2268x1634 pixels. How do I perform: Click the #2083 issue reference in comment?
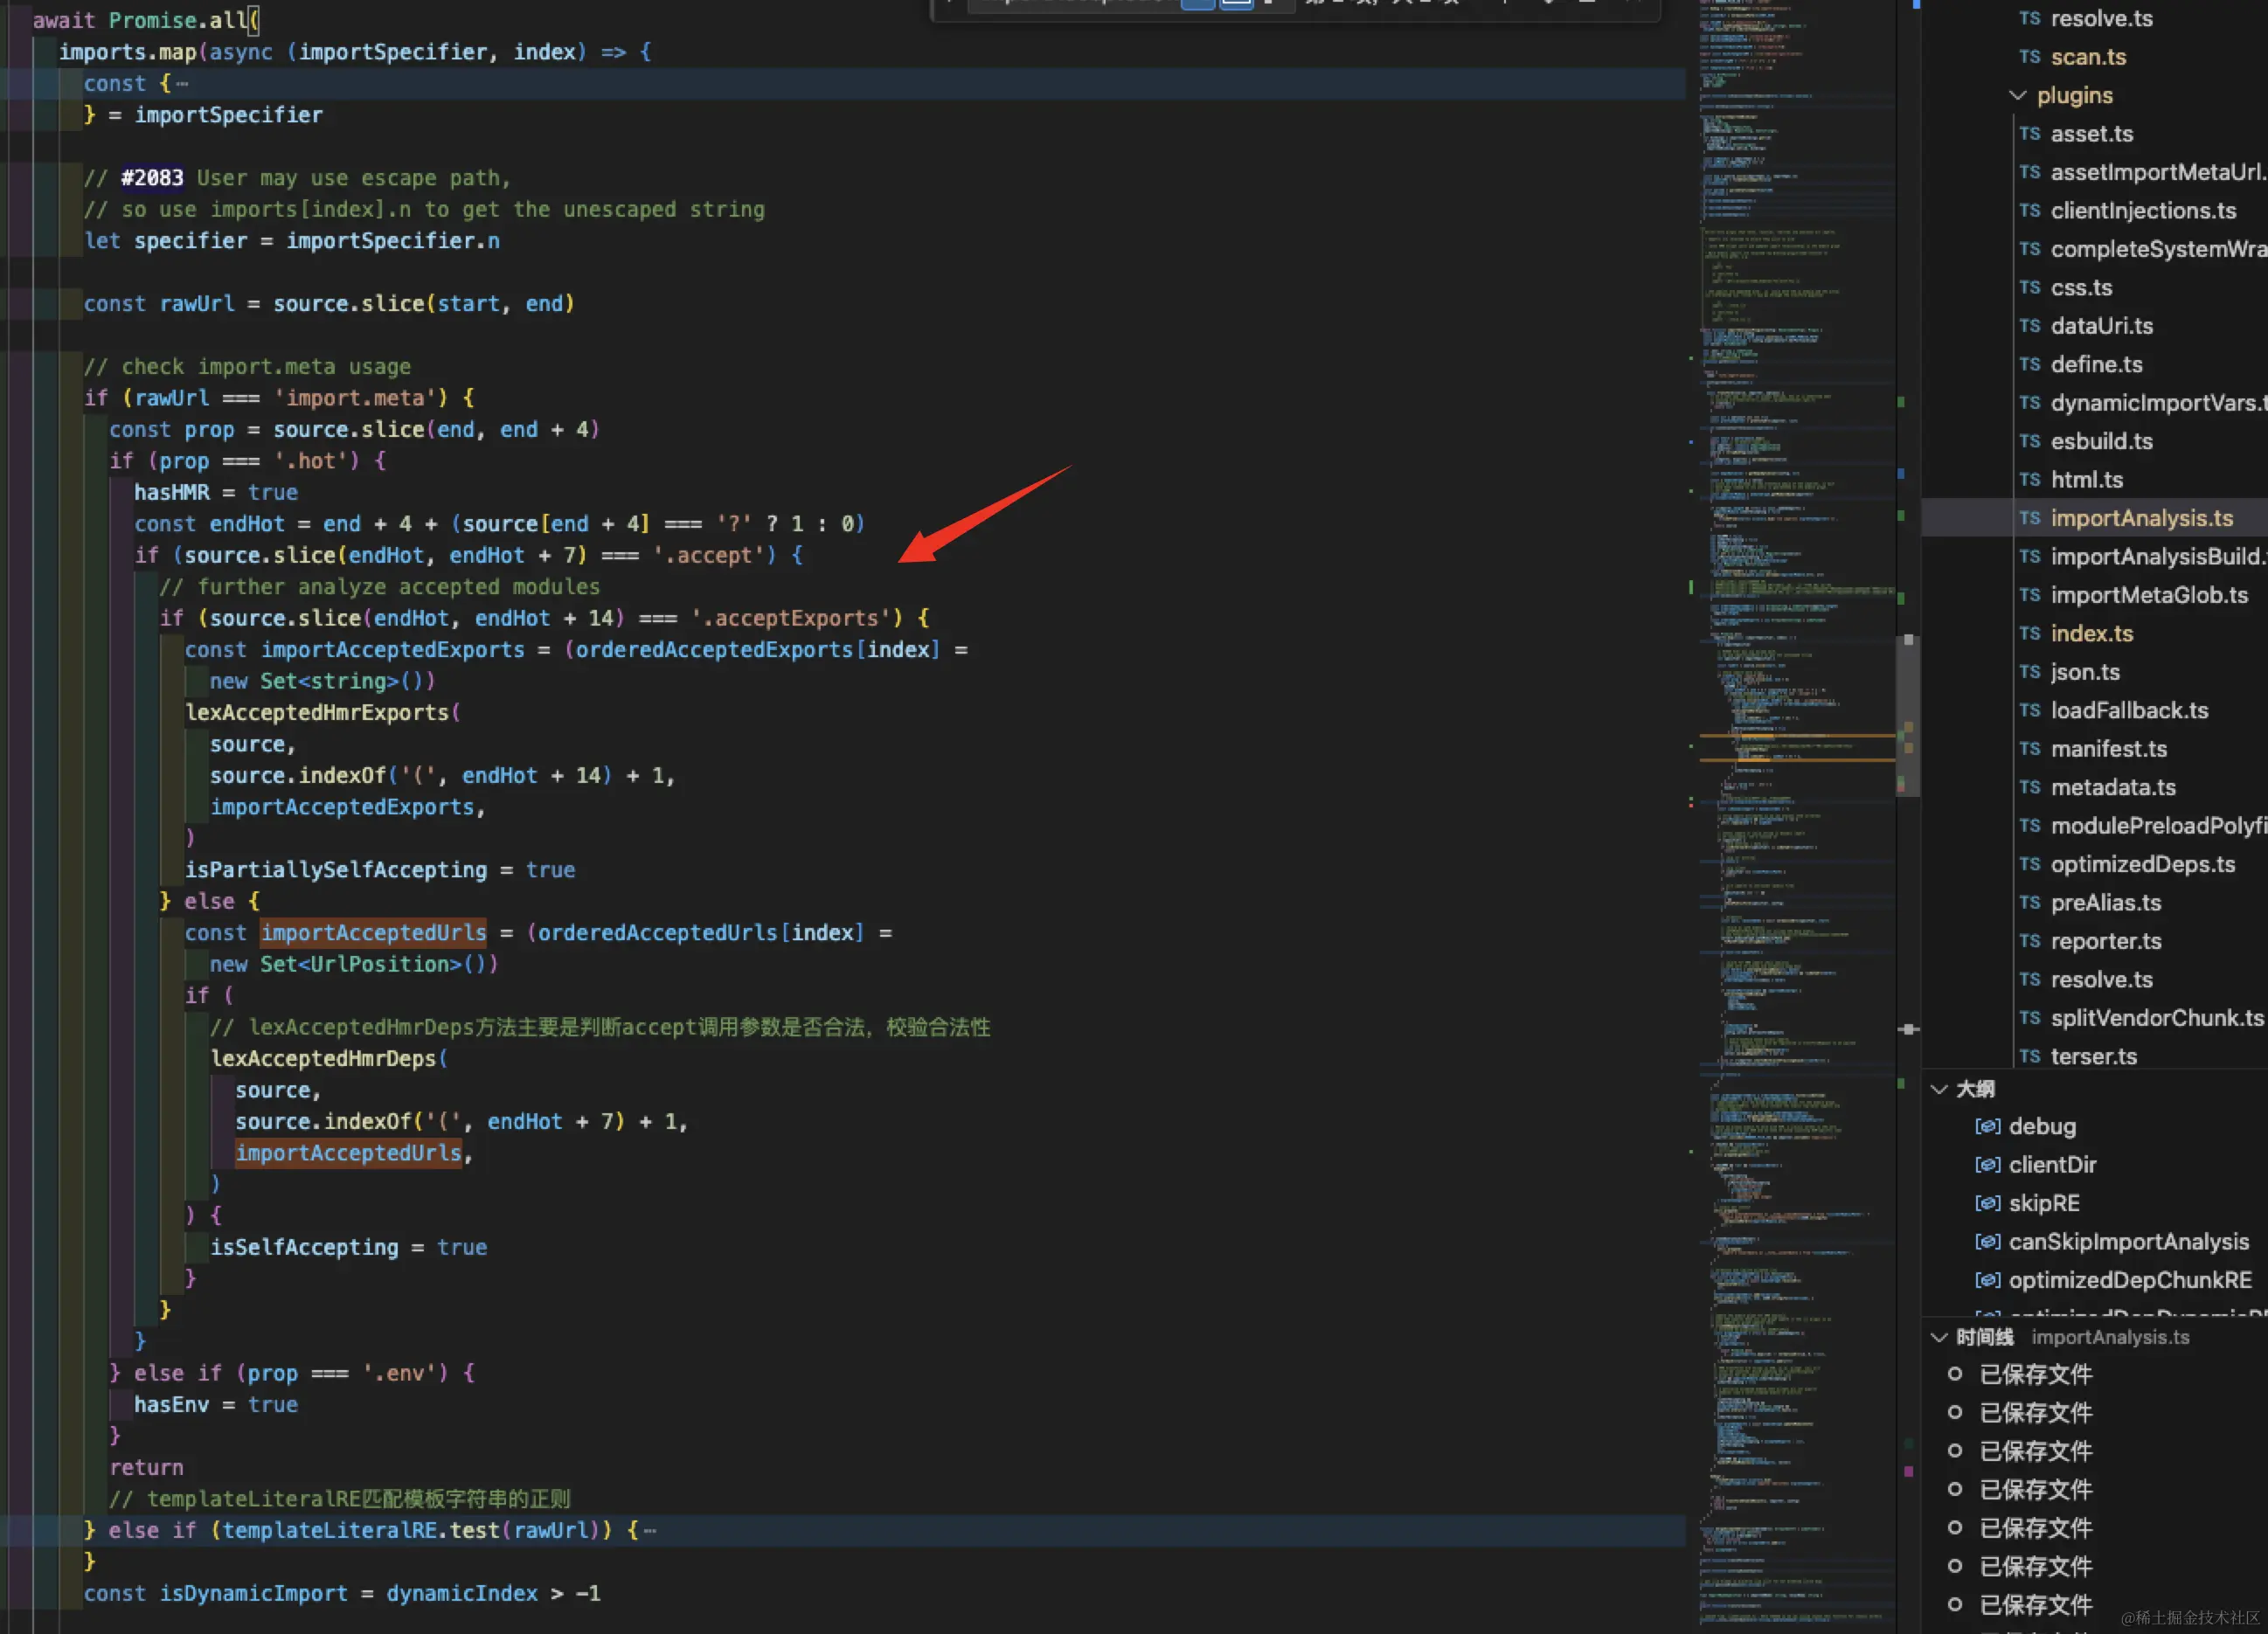click(152, 178)
